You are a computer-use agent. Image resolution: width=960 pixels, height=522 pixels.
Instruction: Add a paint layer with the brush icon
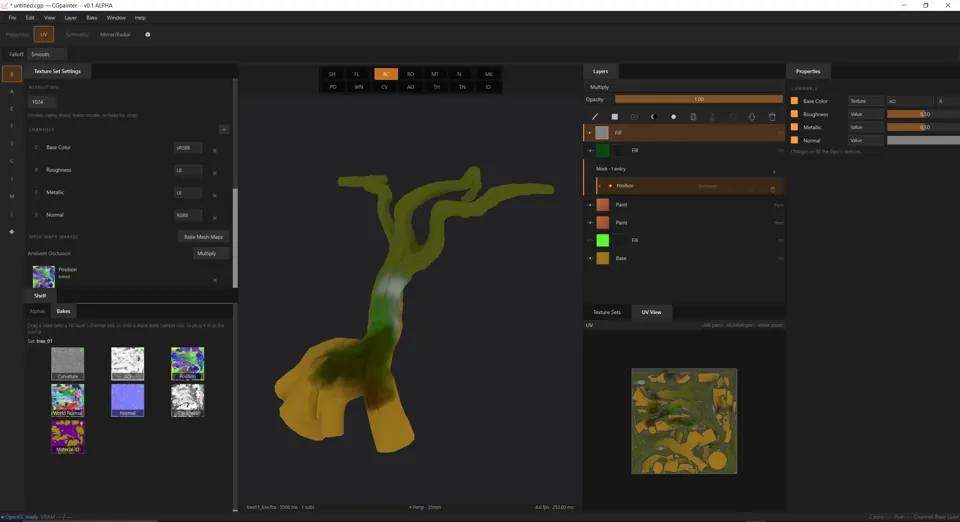(594, 117)
